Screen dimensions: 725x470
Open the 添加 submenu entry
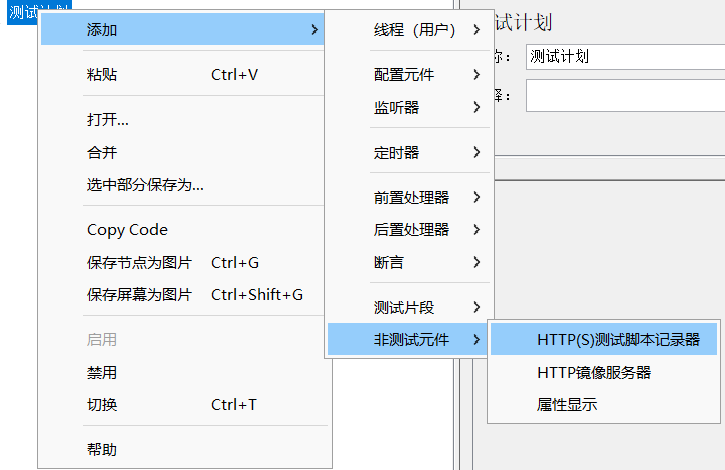tap(182, 30)
